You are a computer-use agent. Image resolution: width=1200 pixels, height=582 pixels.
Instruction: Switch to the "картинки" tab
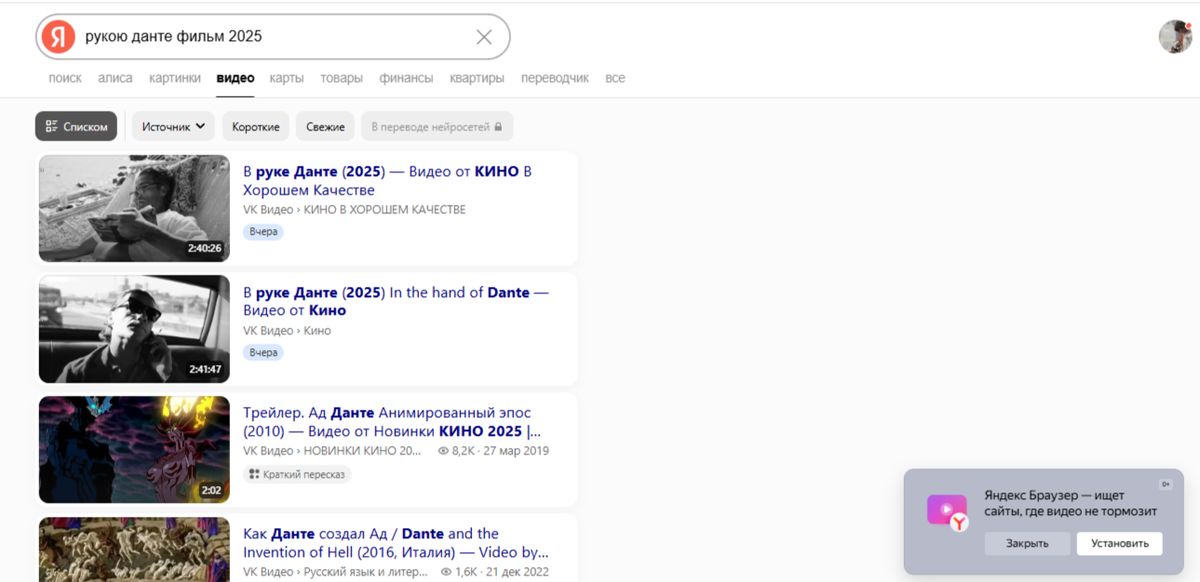[175, 78]
